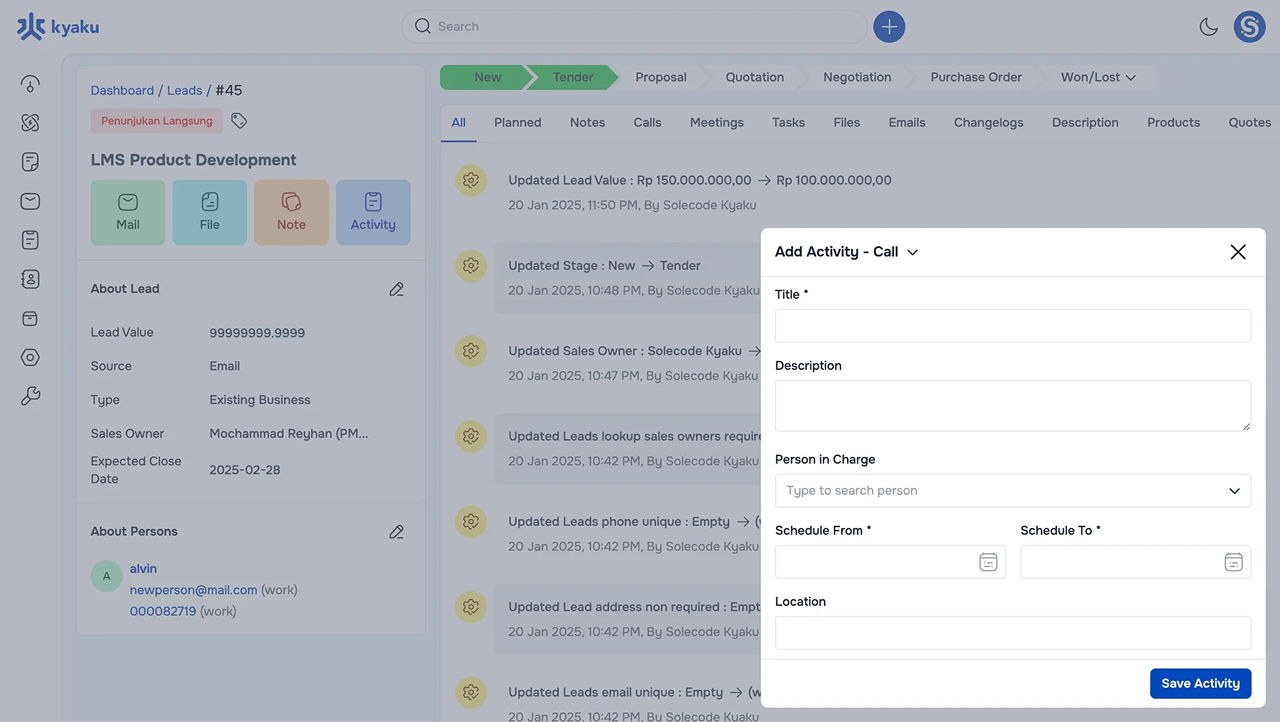Open the alvin person link
The image size is (1280, 722).
coord(143,569)
